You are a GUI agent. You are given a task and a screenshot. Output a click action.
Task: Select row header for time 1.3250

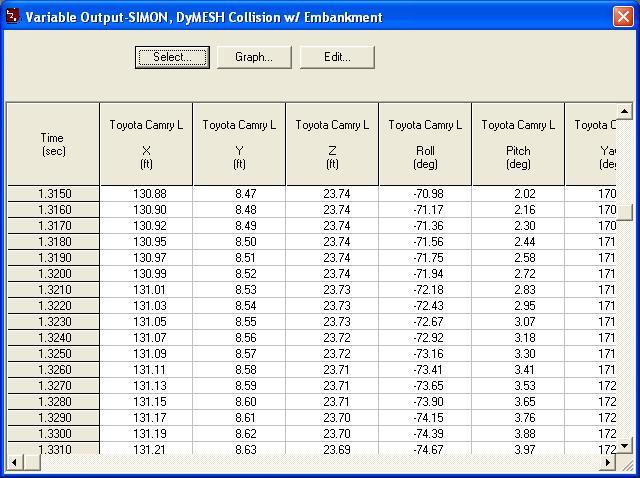[54, 354]
